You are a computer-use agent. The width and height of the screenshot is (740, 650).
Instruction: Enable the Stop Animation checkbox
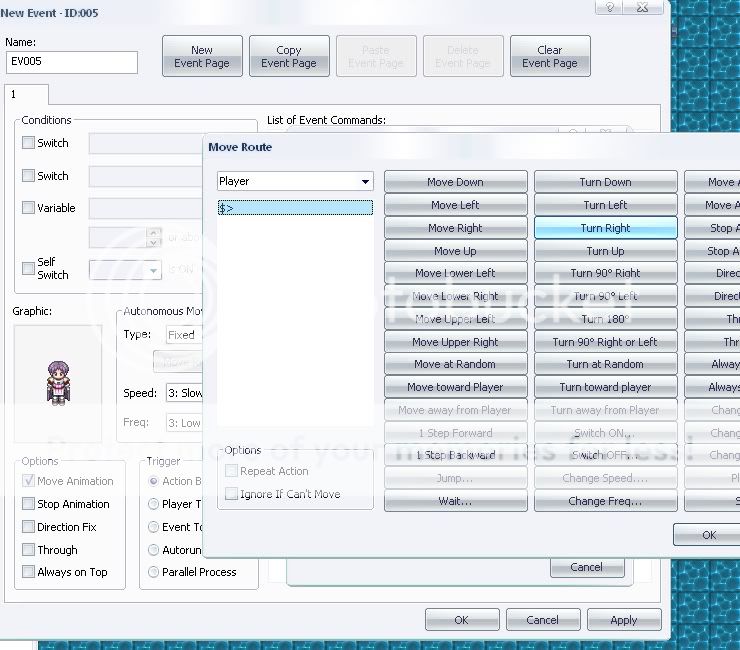coord(29,504)
